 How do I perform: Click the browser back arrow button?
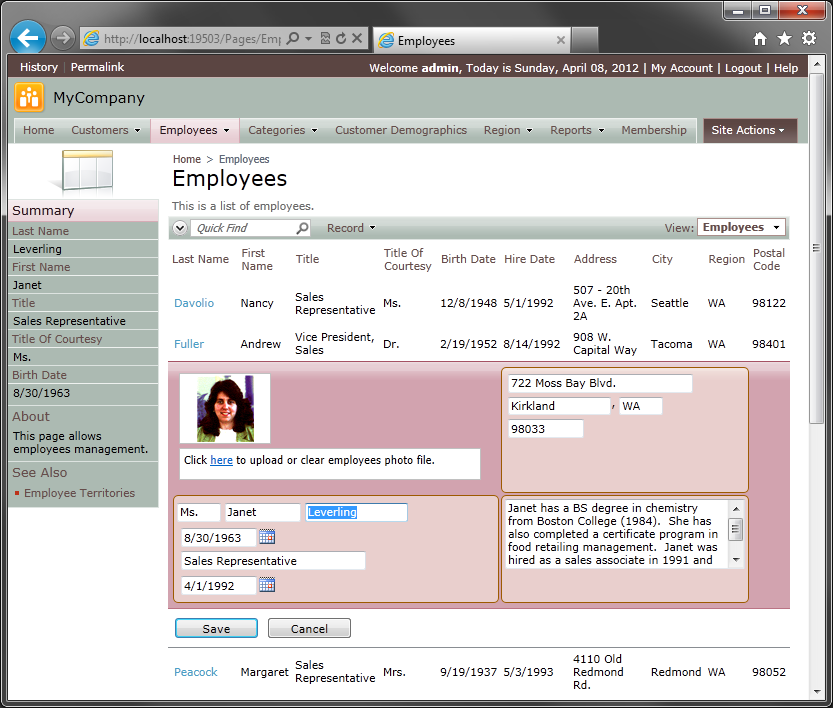point(28,38)
